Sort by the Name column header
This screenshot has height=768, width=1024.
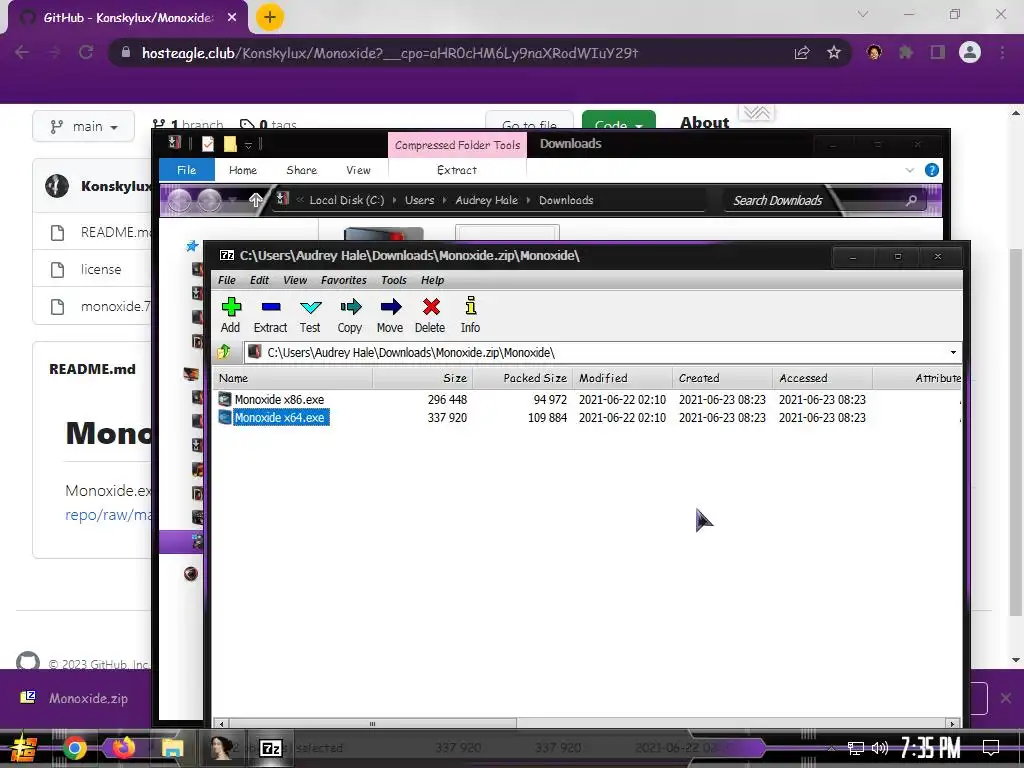tap(293, 378)
